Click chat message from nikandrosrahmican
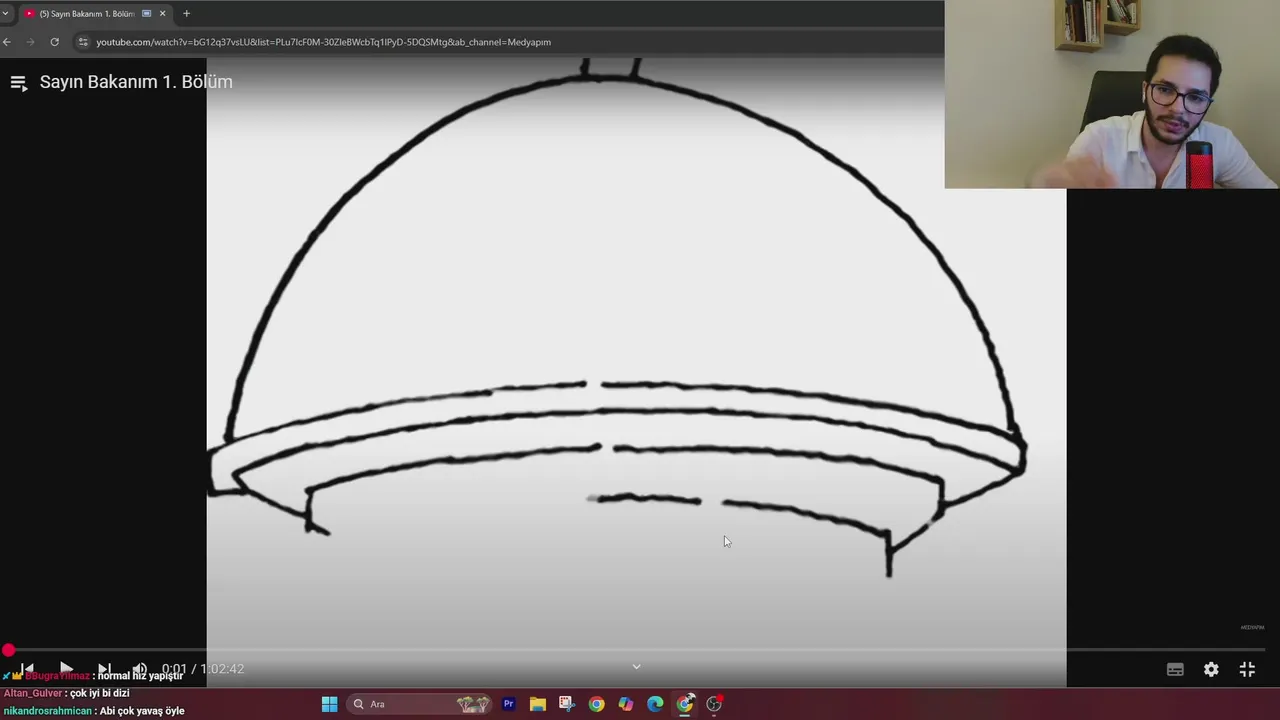The height and width of the screenshot is (720, 1280). pyautogui.click(x=94, y=711)
